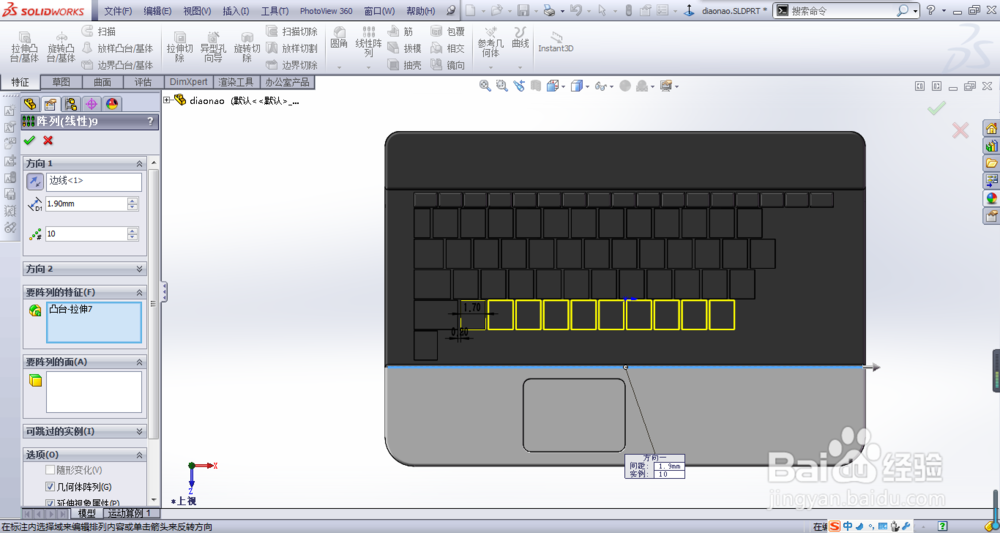Expand the 方向 2 section
This screenshot has height=533, width=1000.
(140, 269)
